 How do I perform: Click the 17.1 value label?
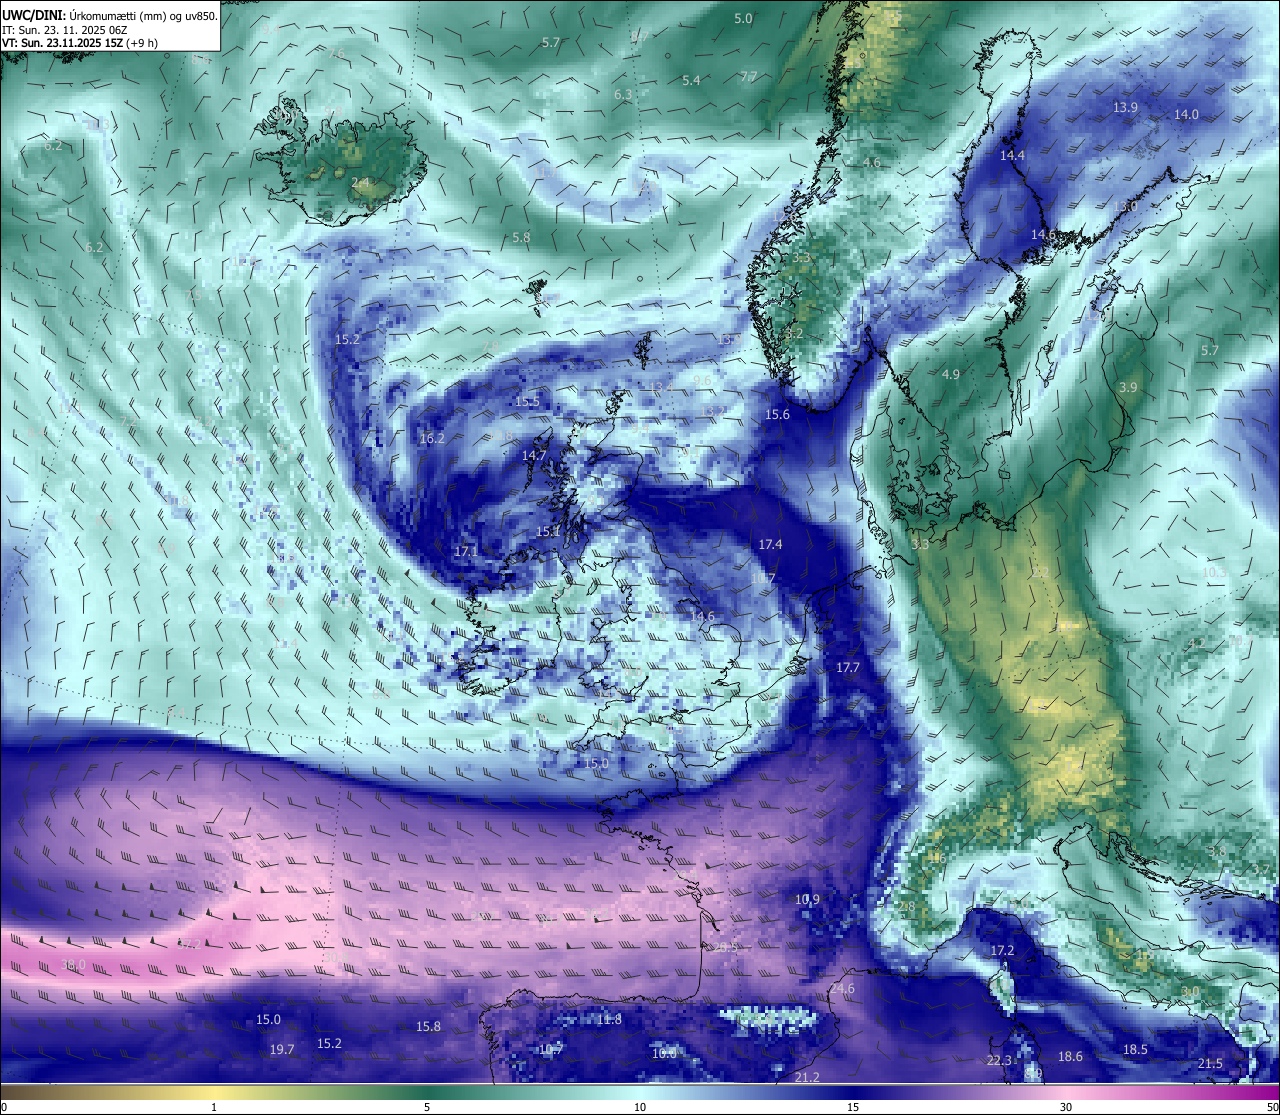[466, 551]
